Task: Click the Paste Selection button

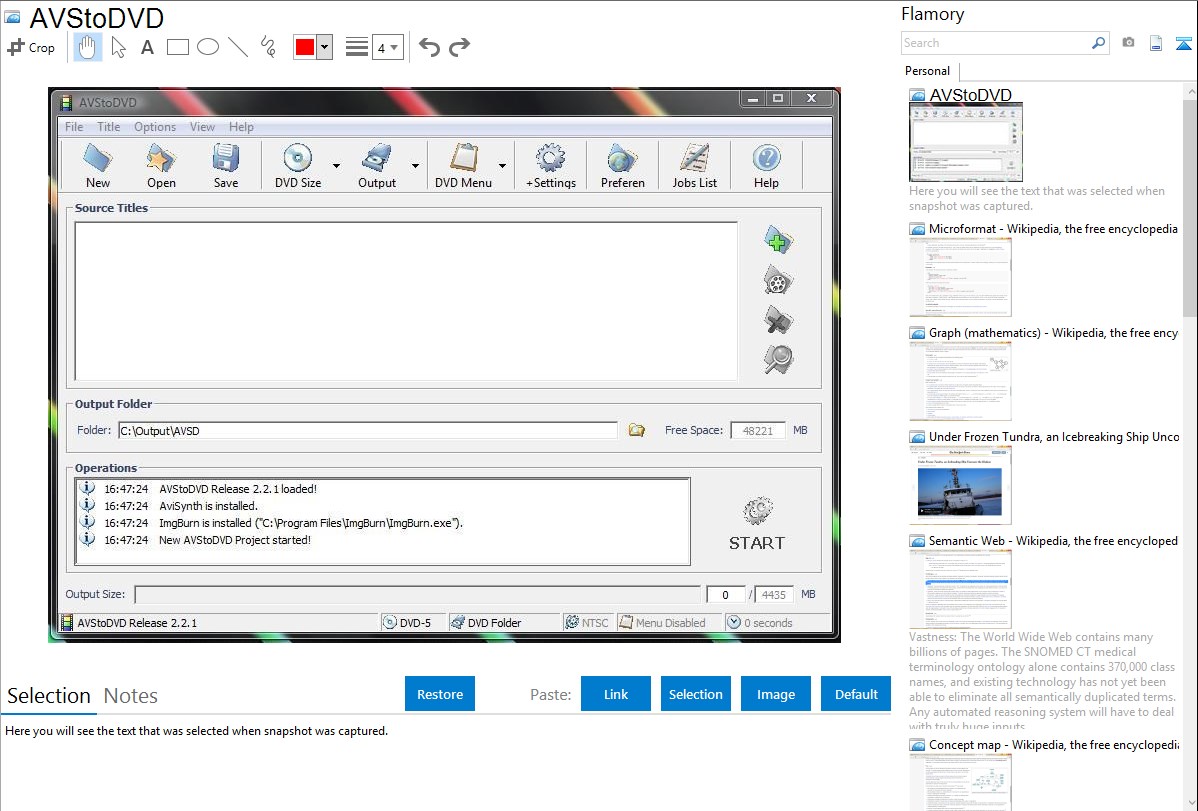Action: [696, 694]
